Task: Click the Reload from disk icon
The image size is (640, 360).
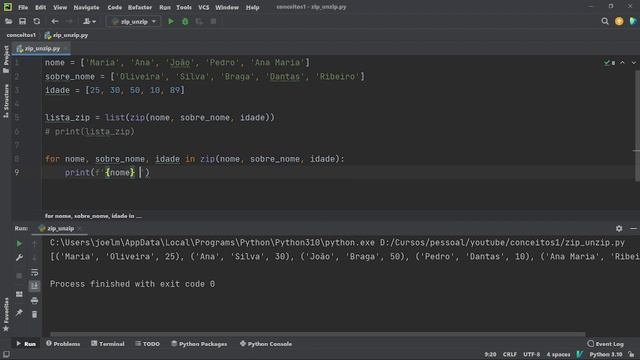Action: pos(37,21)
